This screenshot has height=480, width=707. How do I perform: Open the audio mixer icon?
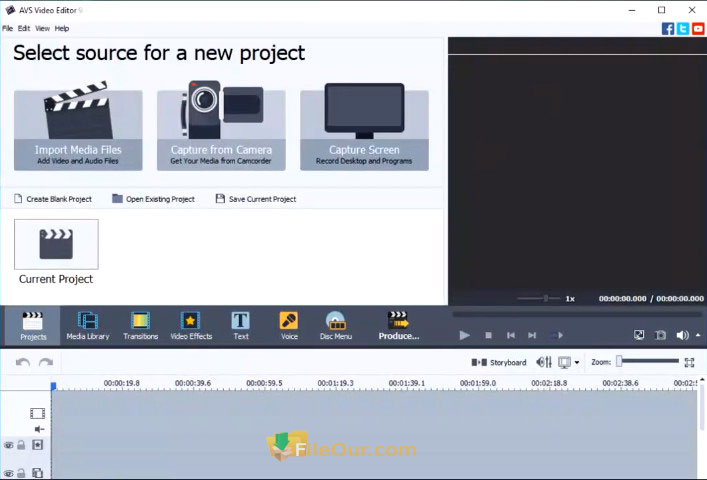pyautogui.click(x=544, y=362)
